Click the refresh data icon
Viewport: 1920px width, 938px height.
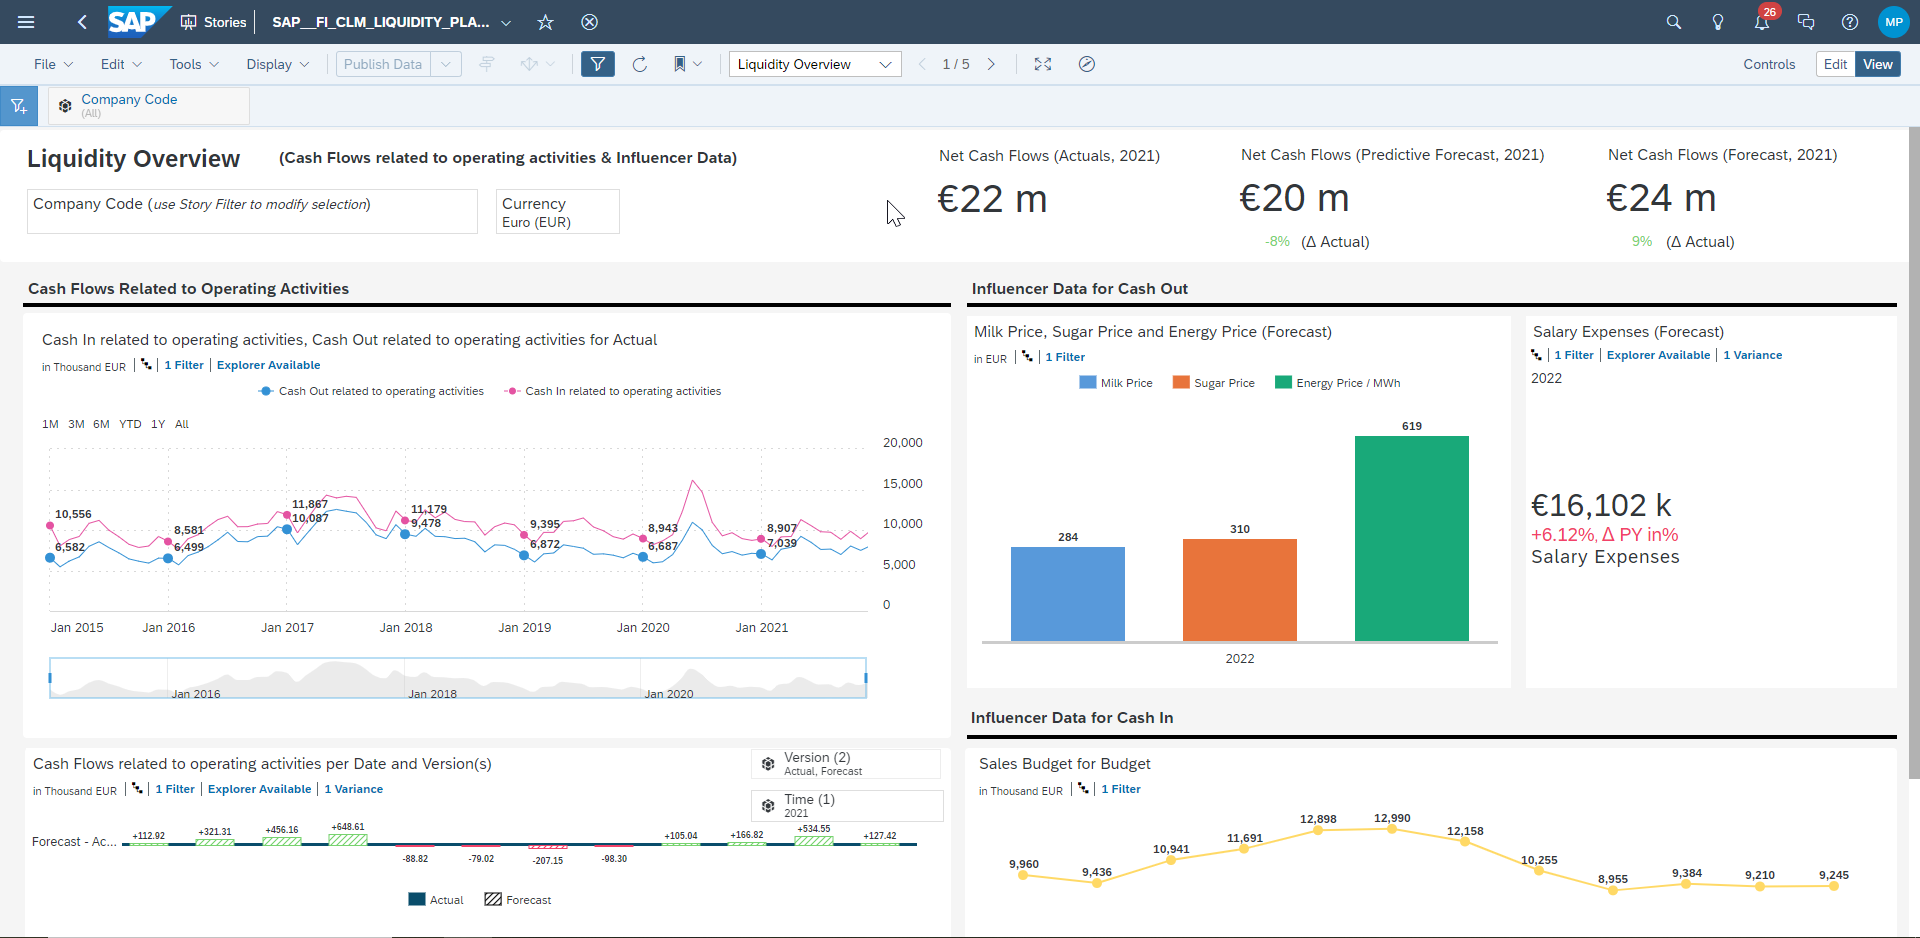point(640,64)
